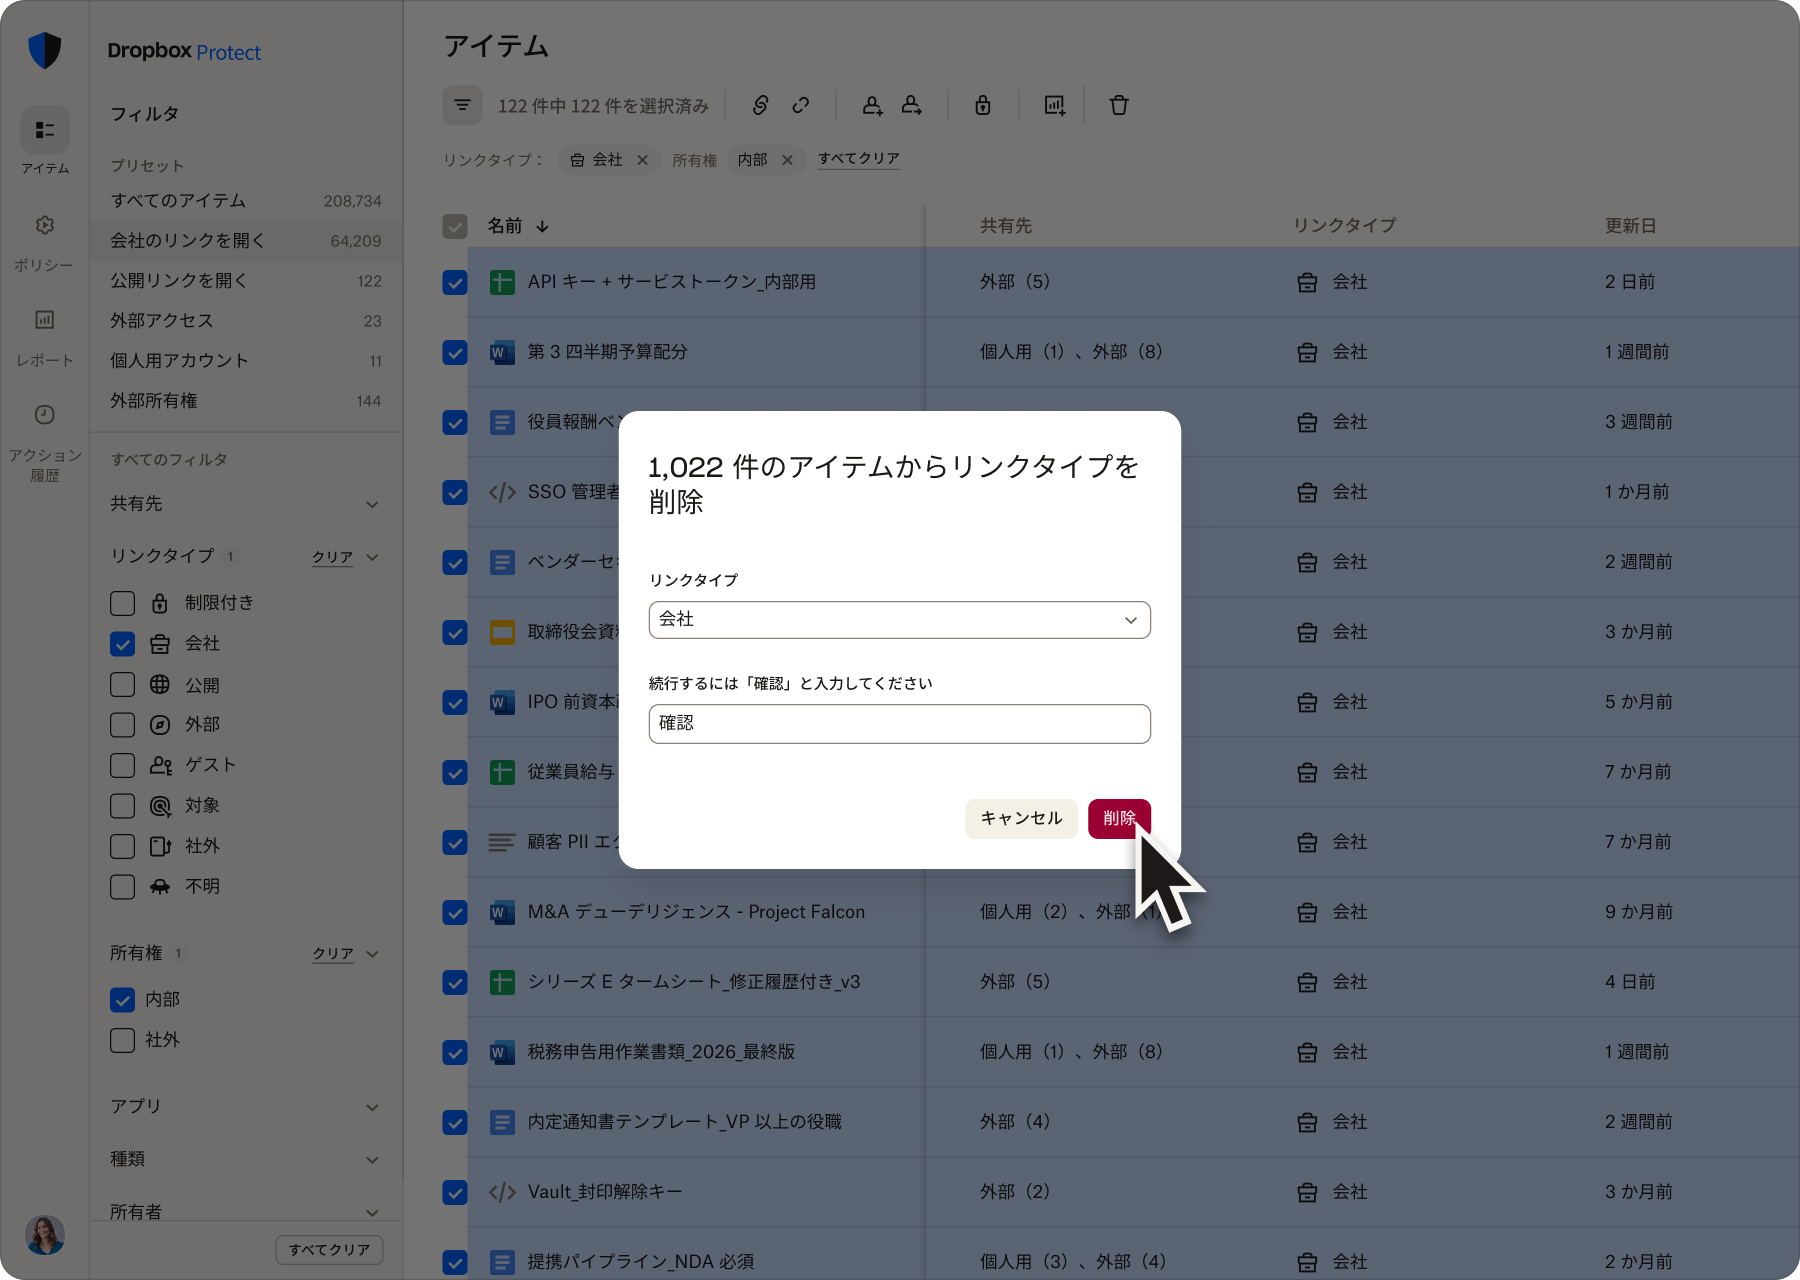
Task: Select the すべてのアイテム preset
Action: [x=246, y=201]
